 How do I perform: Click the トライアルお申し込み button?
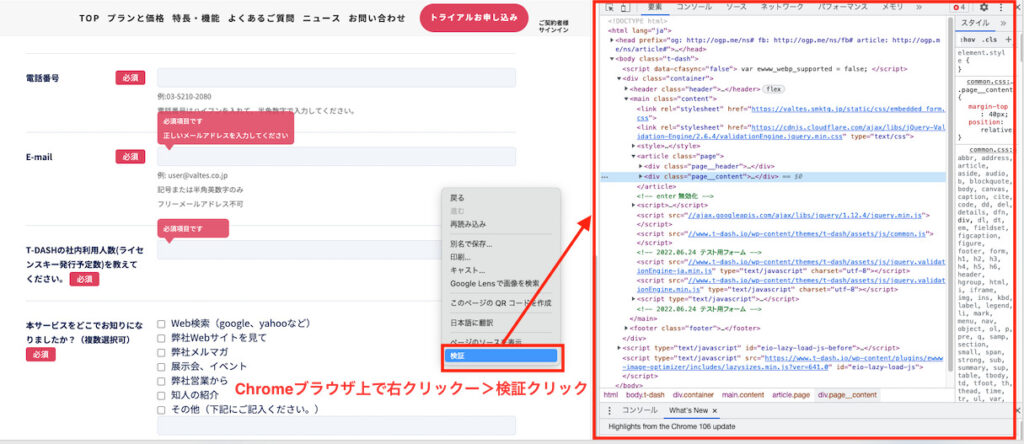coord(474,17)
